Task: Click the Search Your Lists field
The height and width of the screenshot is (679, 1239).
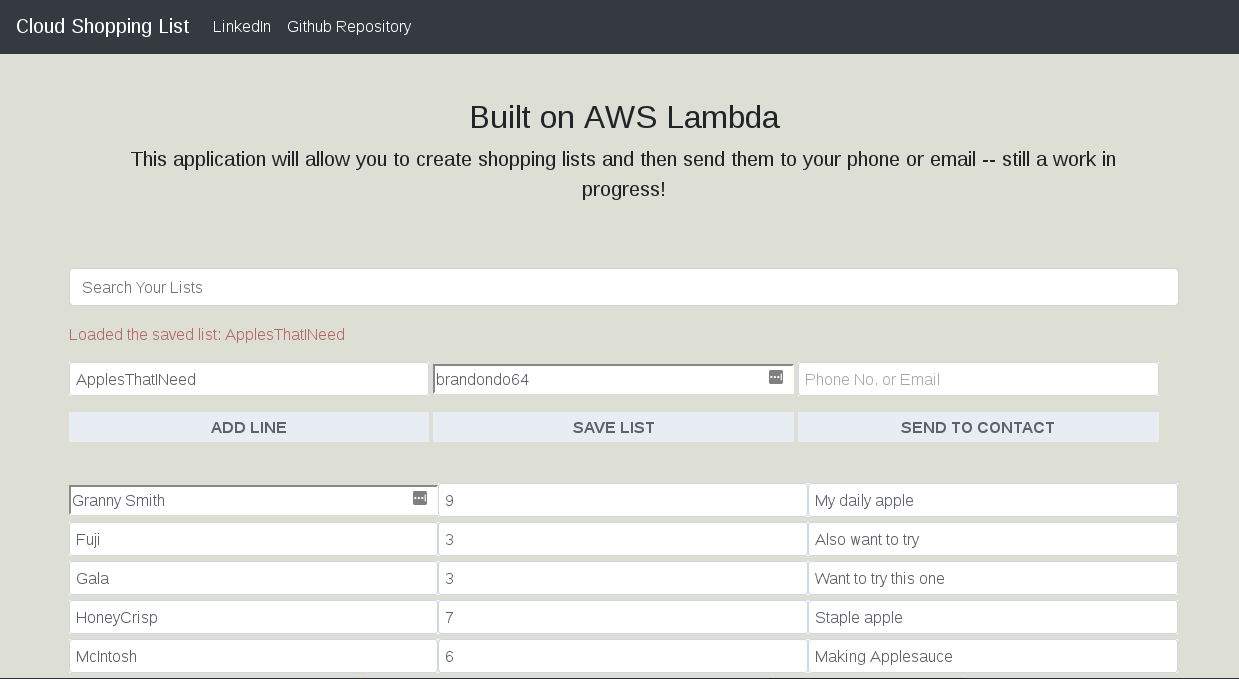Action: click(623, 287)
